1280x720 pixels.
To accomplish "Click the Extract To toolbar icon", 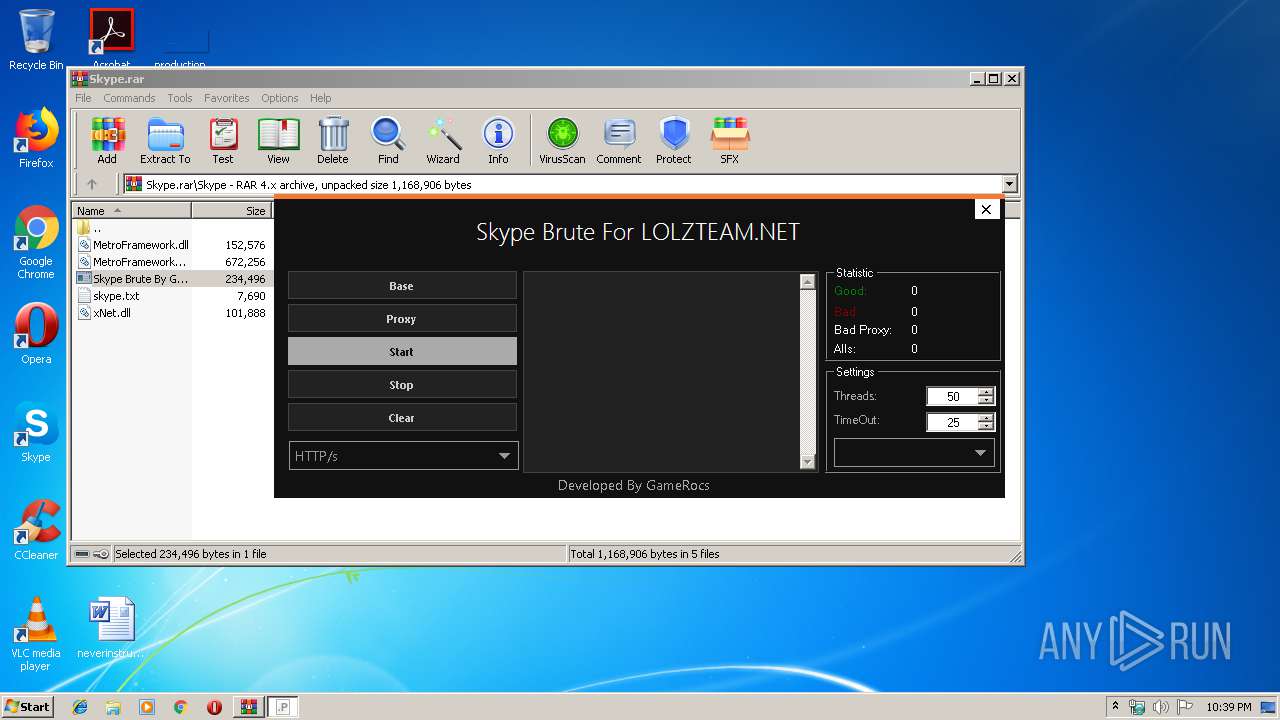I will 165,140.
